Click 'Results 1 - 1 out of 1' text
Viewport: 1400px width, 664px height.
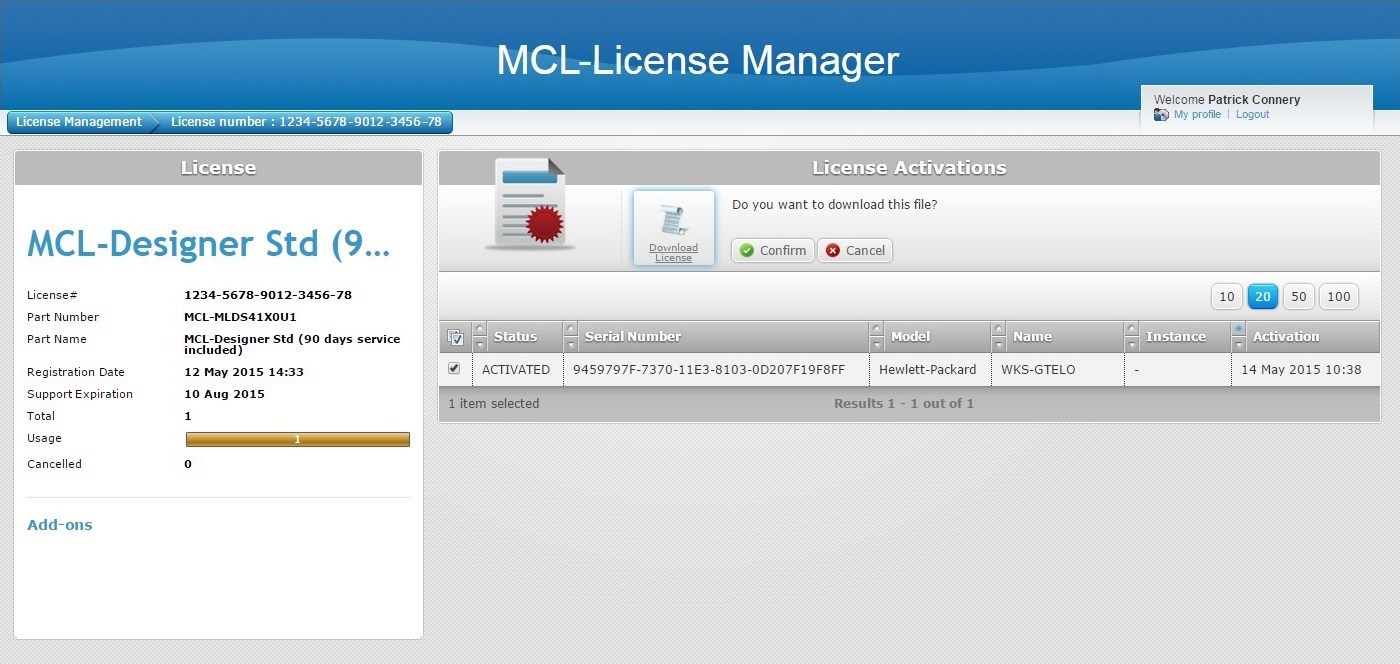click(x=904, y=404)
